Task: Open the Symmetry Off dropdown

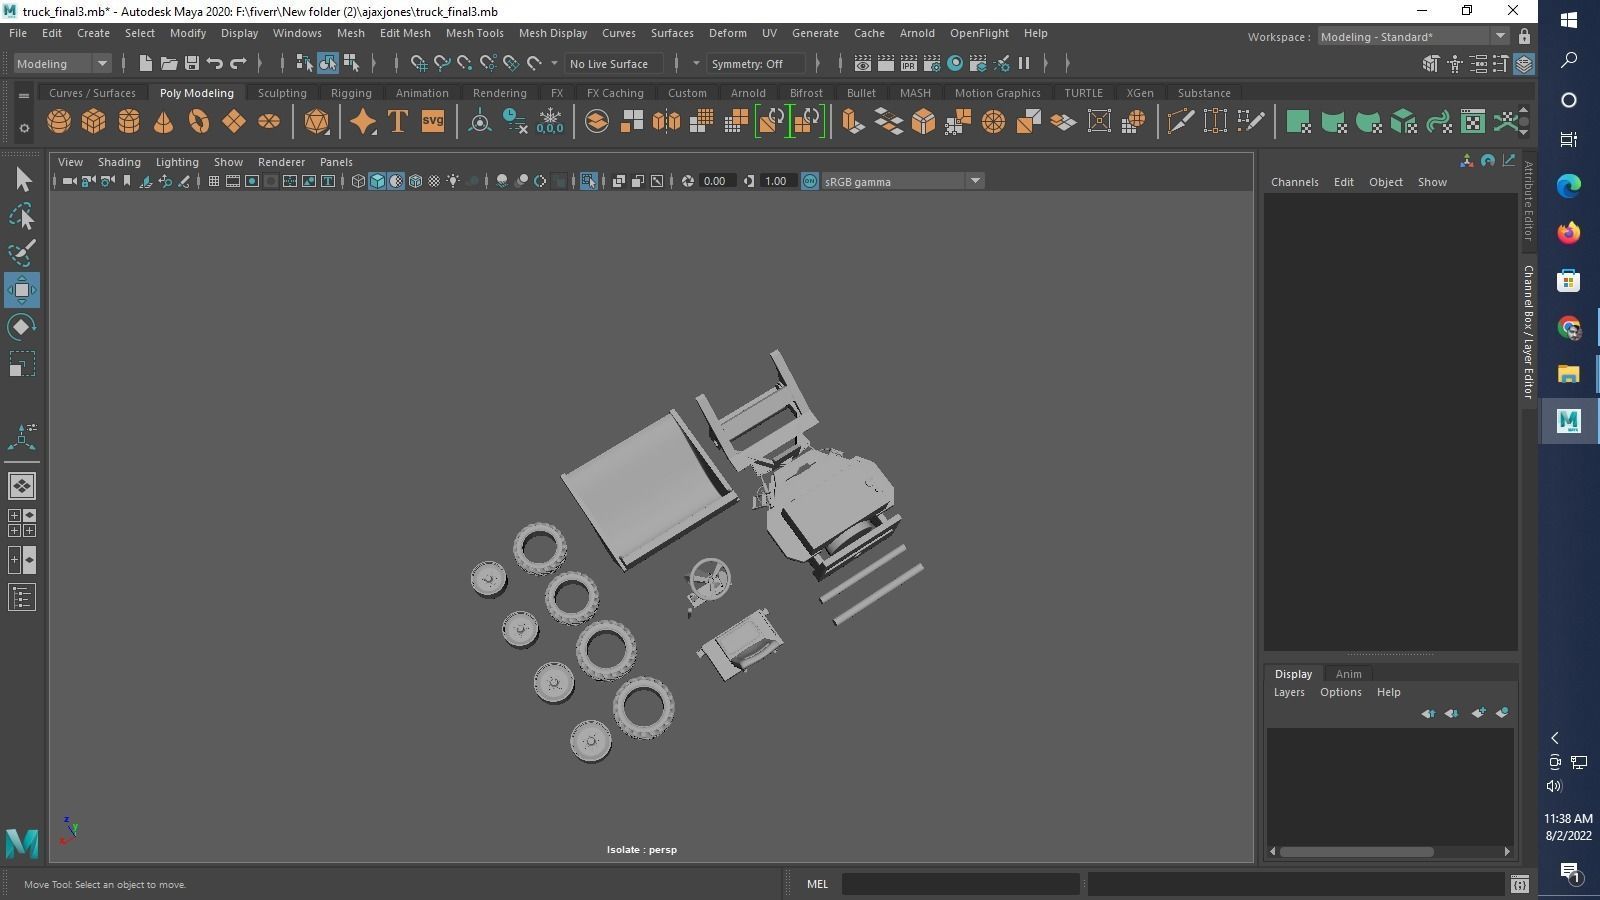Action: 758,64
